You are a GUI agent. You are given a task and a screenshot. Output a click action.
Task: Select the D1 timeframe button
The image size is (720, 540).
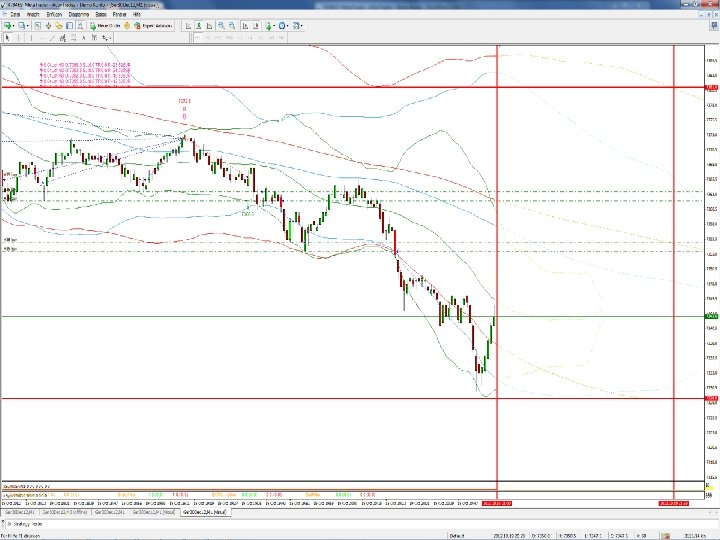261,38
